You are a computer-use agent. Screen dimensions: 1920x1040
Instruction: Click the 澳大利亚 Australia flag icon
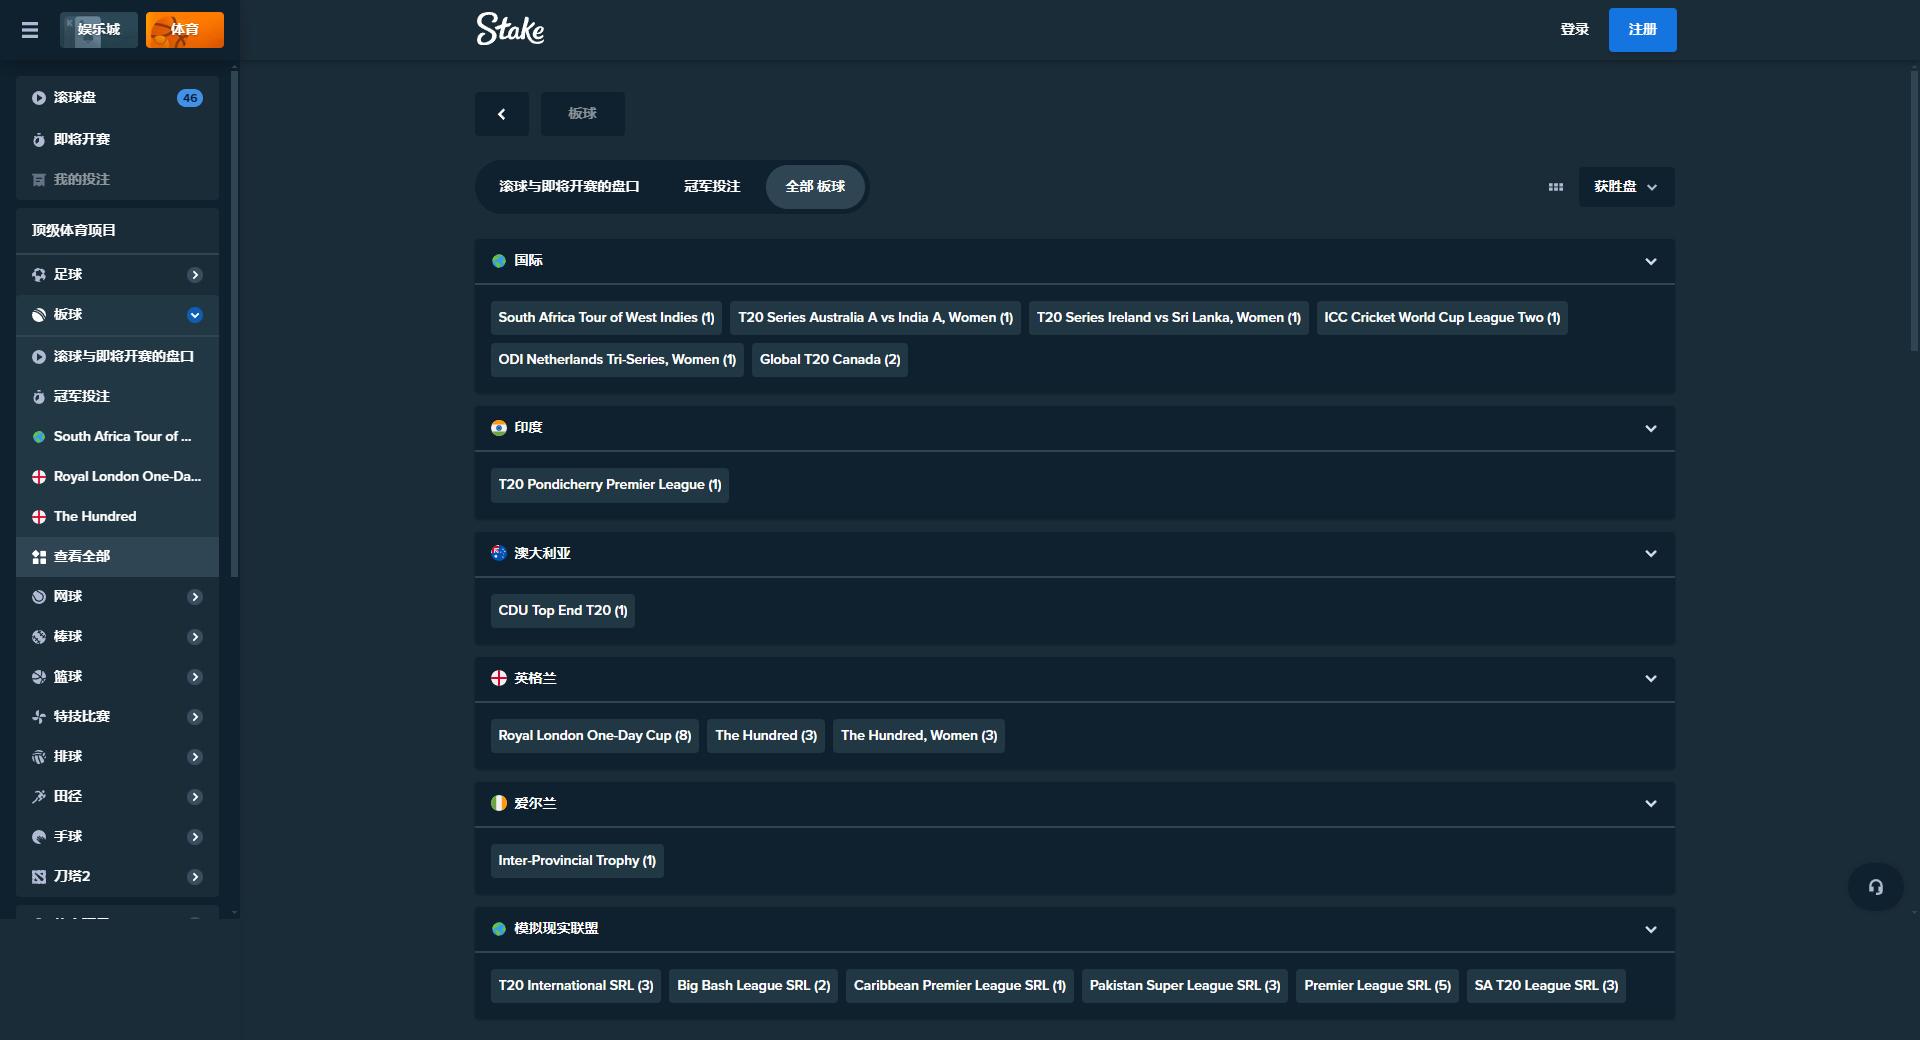(499, 553)
